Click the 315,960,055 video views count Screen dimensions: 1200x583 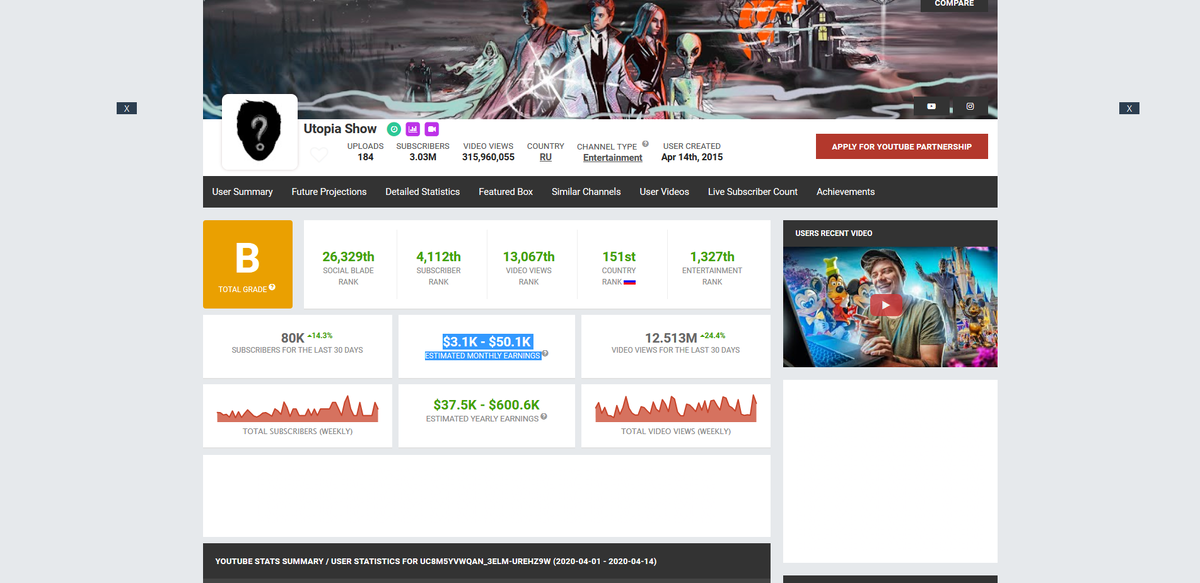pyautogui.click(x=488, y=157)
